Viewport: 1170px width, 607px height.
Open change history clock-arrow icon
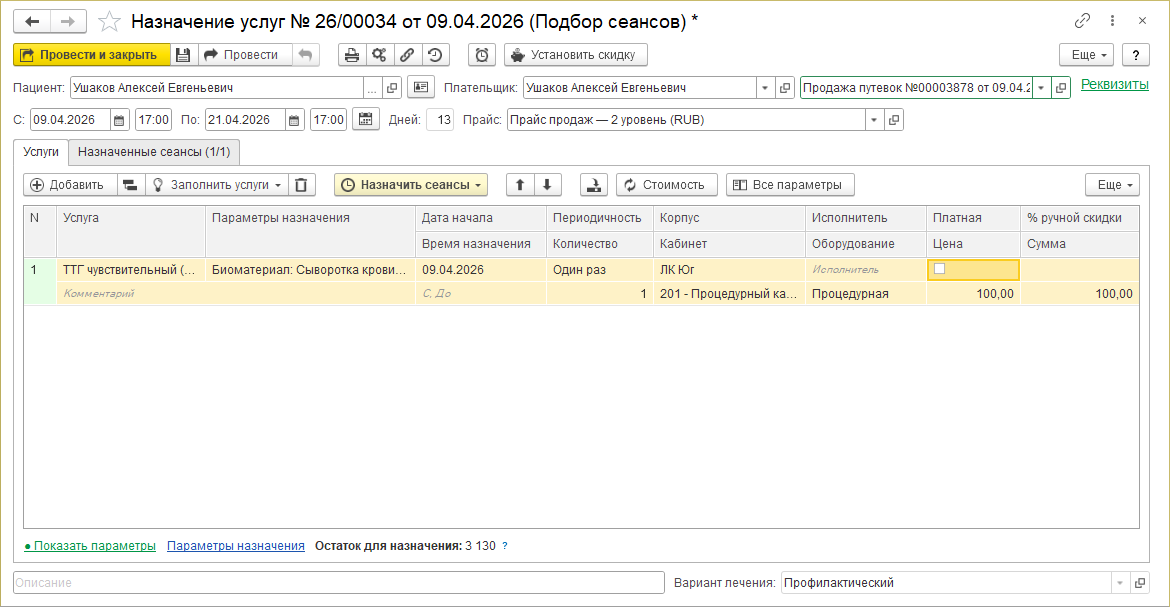point(435,55)
